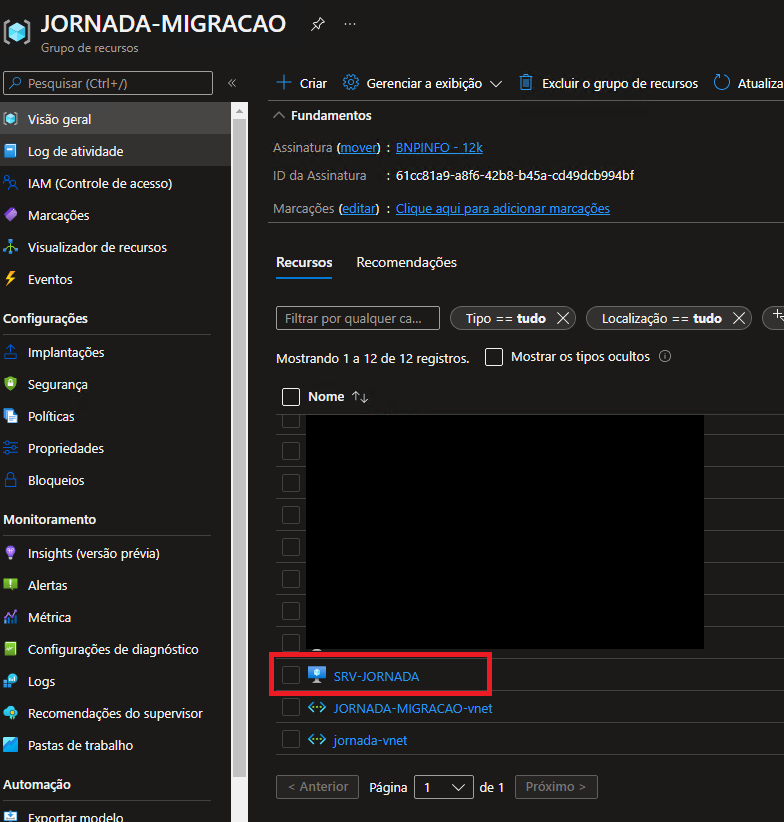Click the Filtrar por qualquer campo input

(358, 318)
